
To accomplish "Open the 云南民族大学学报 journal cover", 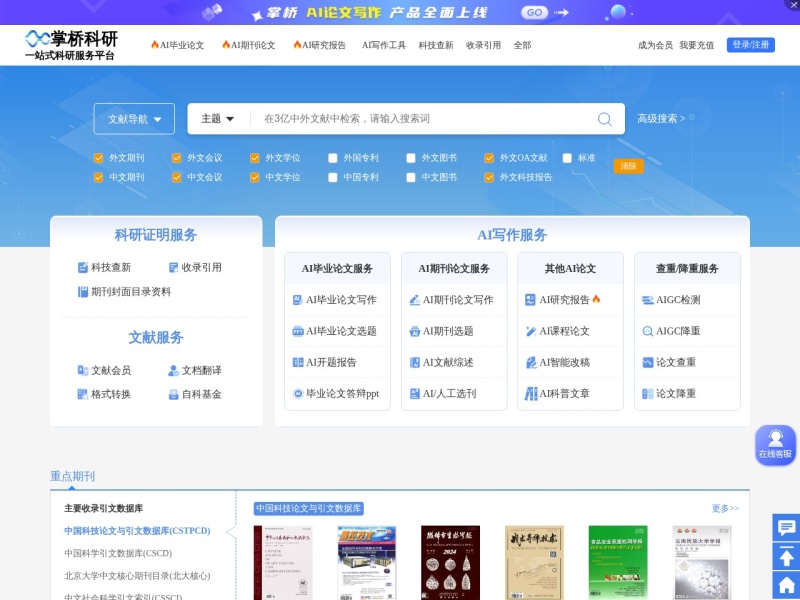I will [702, 563].
